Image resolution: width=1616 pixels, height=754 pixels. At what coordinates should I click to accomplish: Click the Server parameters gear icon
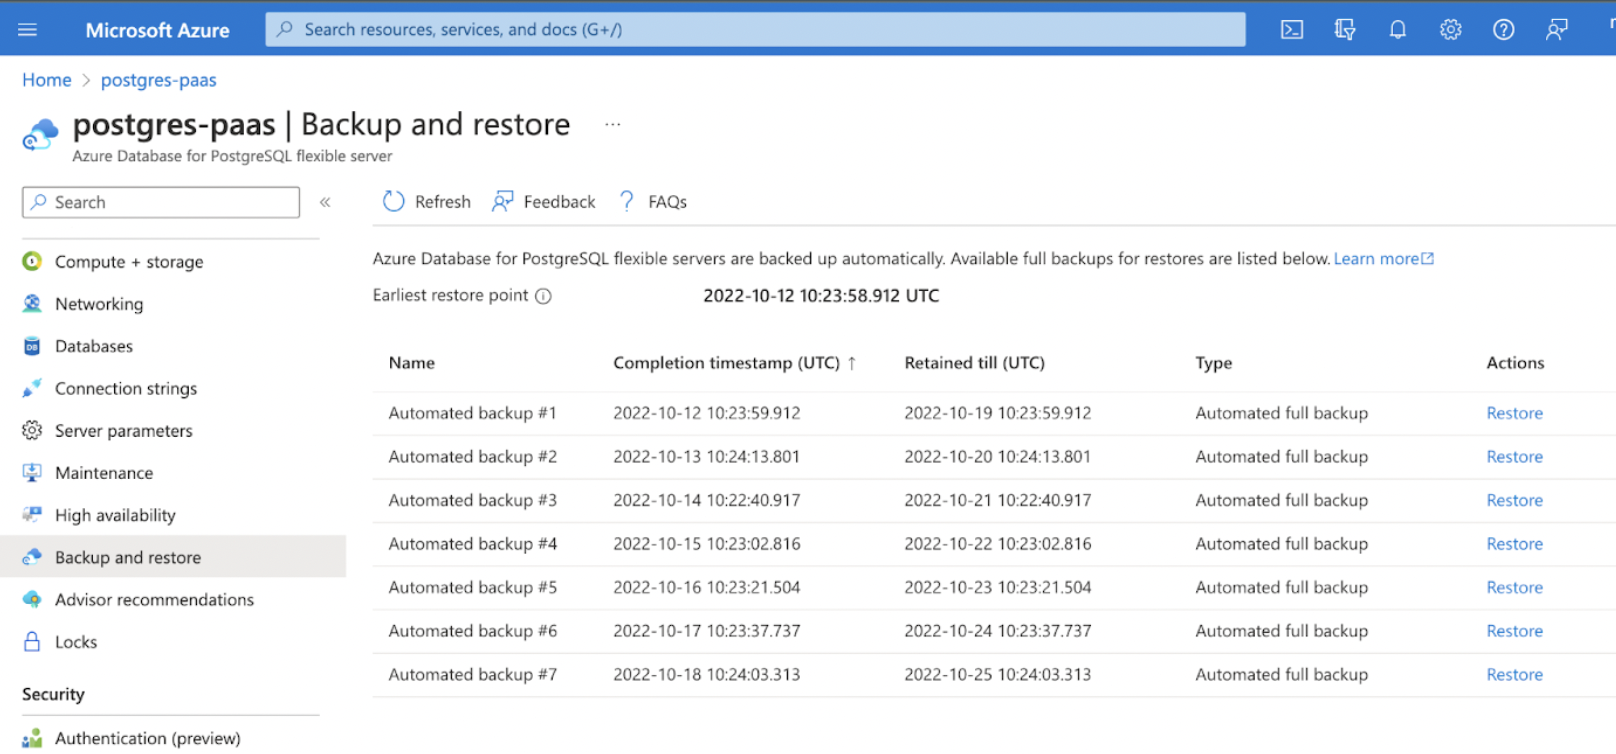click(32, 430)
